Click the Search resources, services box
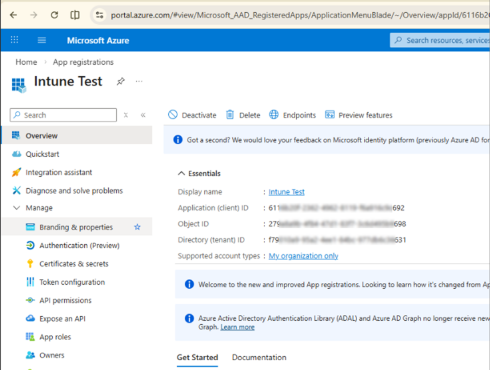Image resolution: width=490 pixels, height=370 pixels. click(440, 40)
